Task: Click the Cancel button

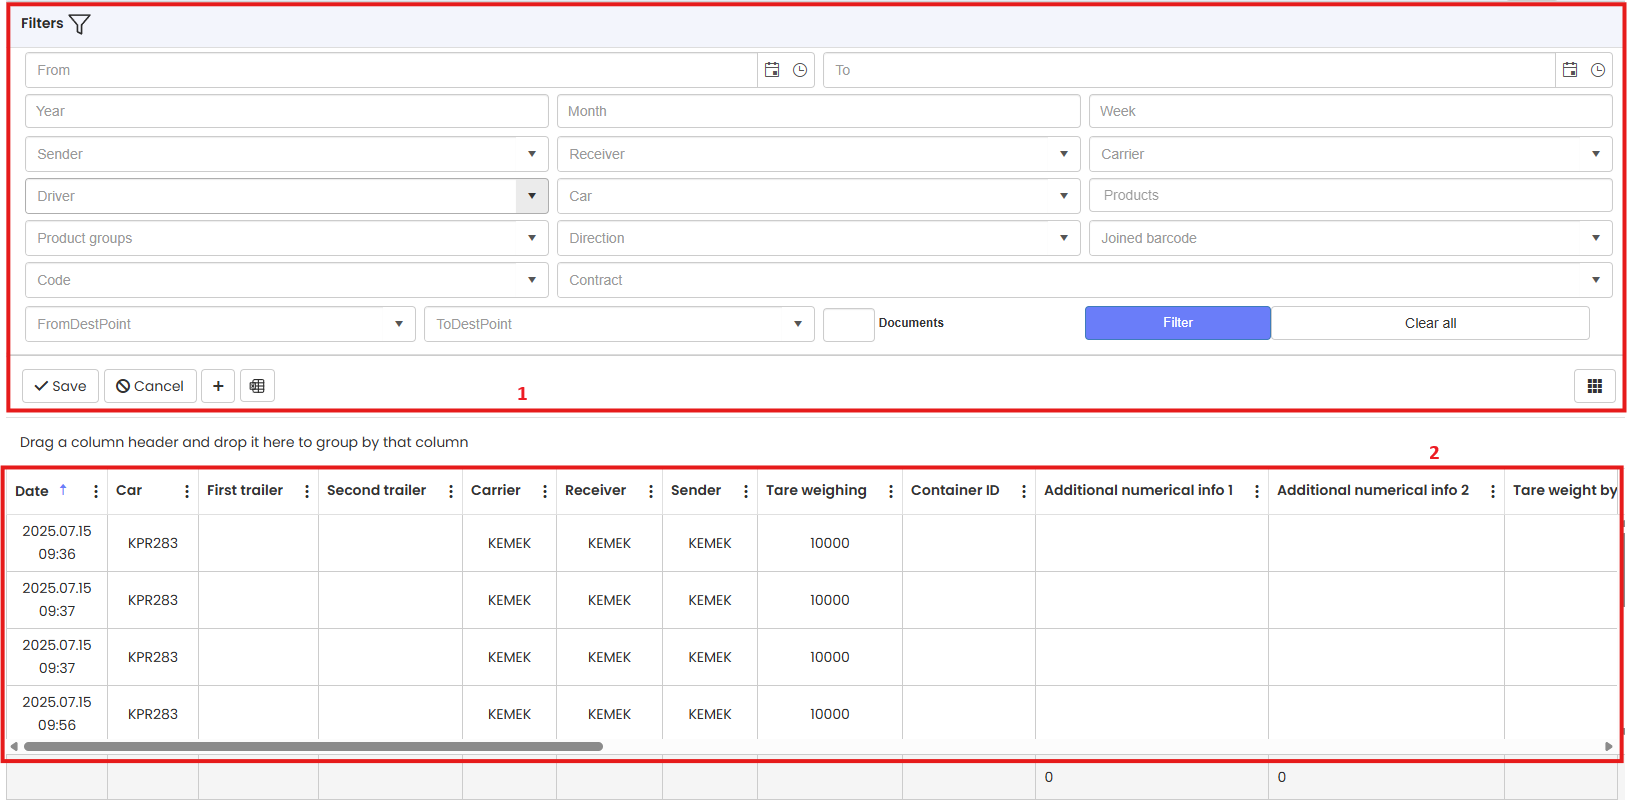Action: 150,386
